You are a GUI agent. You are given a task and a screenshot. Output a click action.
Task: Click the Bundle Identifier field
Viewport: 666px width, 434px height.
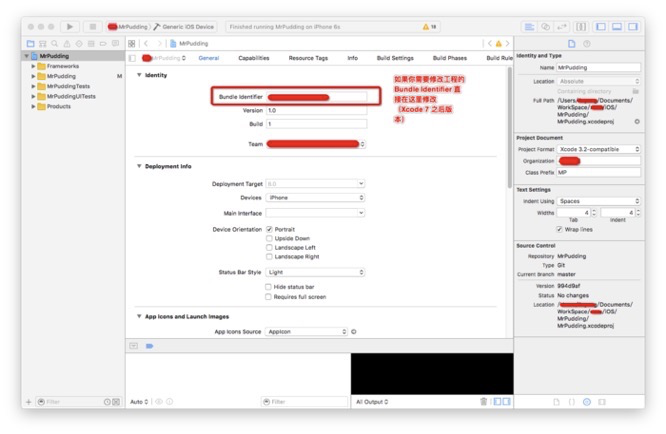coord(316,97)
